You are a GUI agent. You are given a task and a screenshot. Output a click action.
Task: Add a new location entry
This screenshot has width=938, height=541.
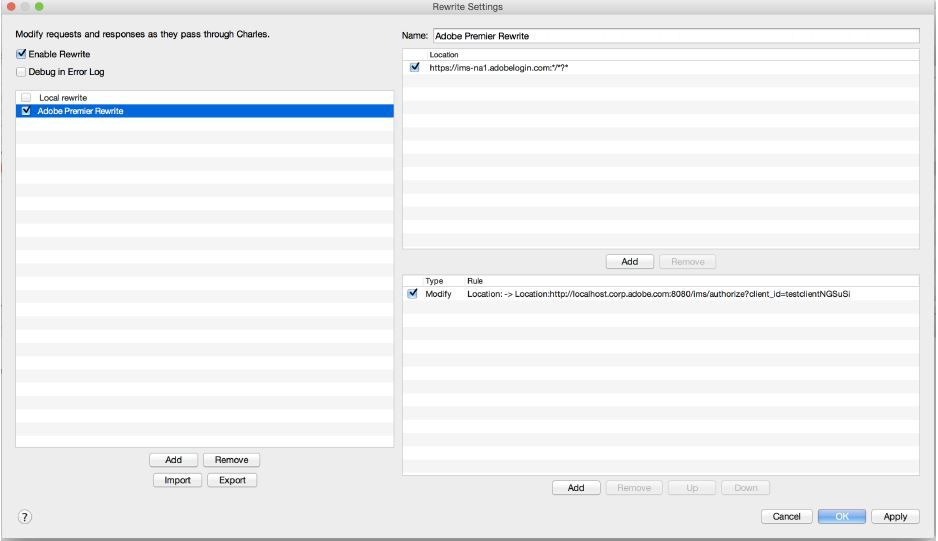click(x=629, y=262)
